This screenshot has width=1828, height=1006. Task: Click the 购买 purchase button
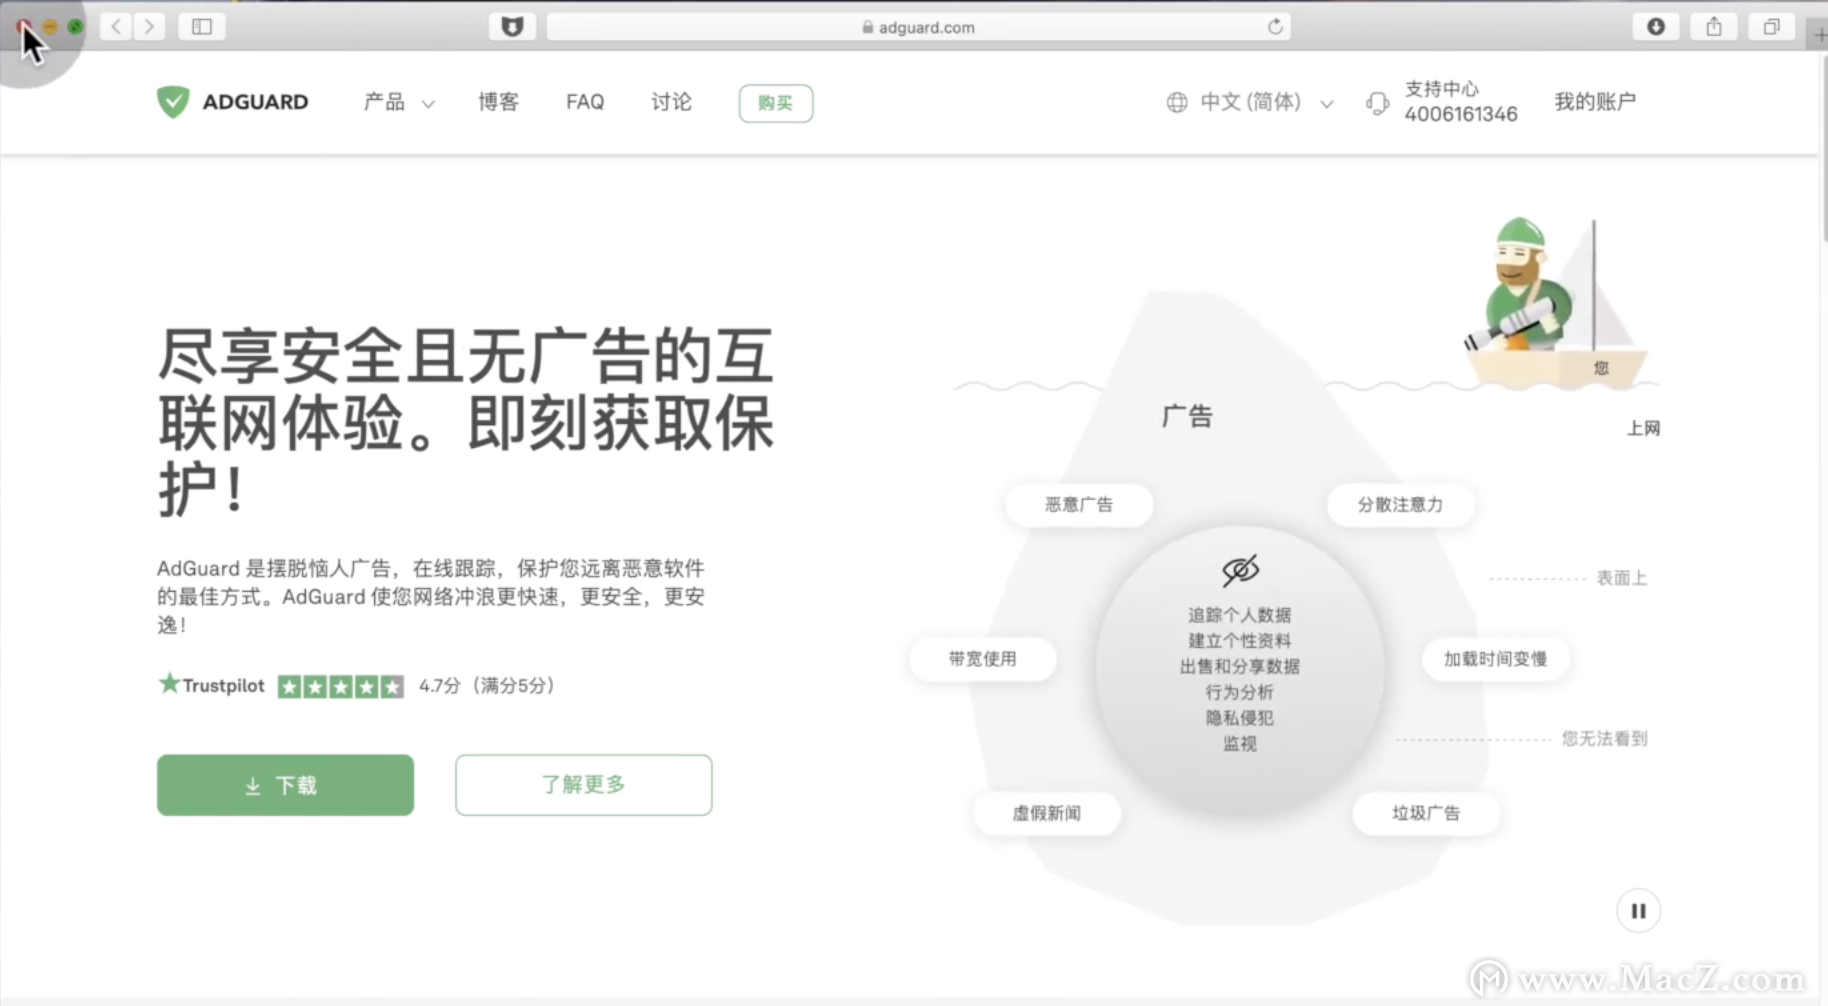click(776, 103)
